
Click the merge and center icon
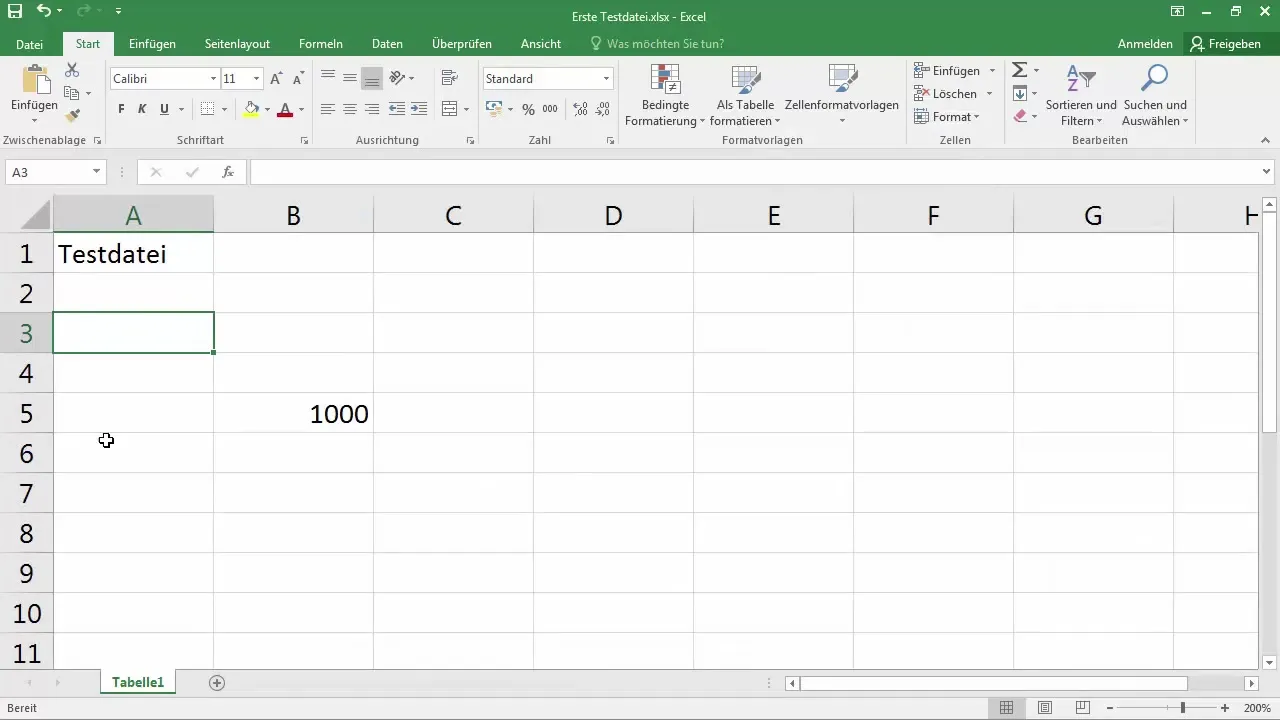[449, 109]
